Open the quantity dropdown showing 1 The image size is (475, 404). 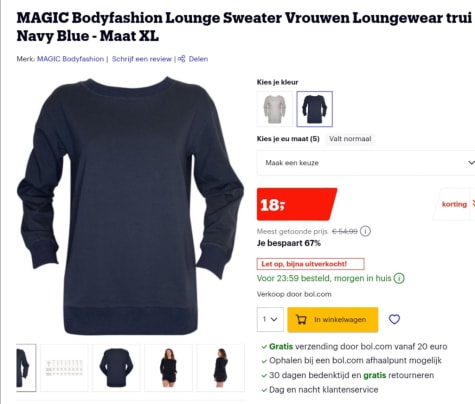(270, 319)
